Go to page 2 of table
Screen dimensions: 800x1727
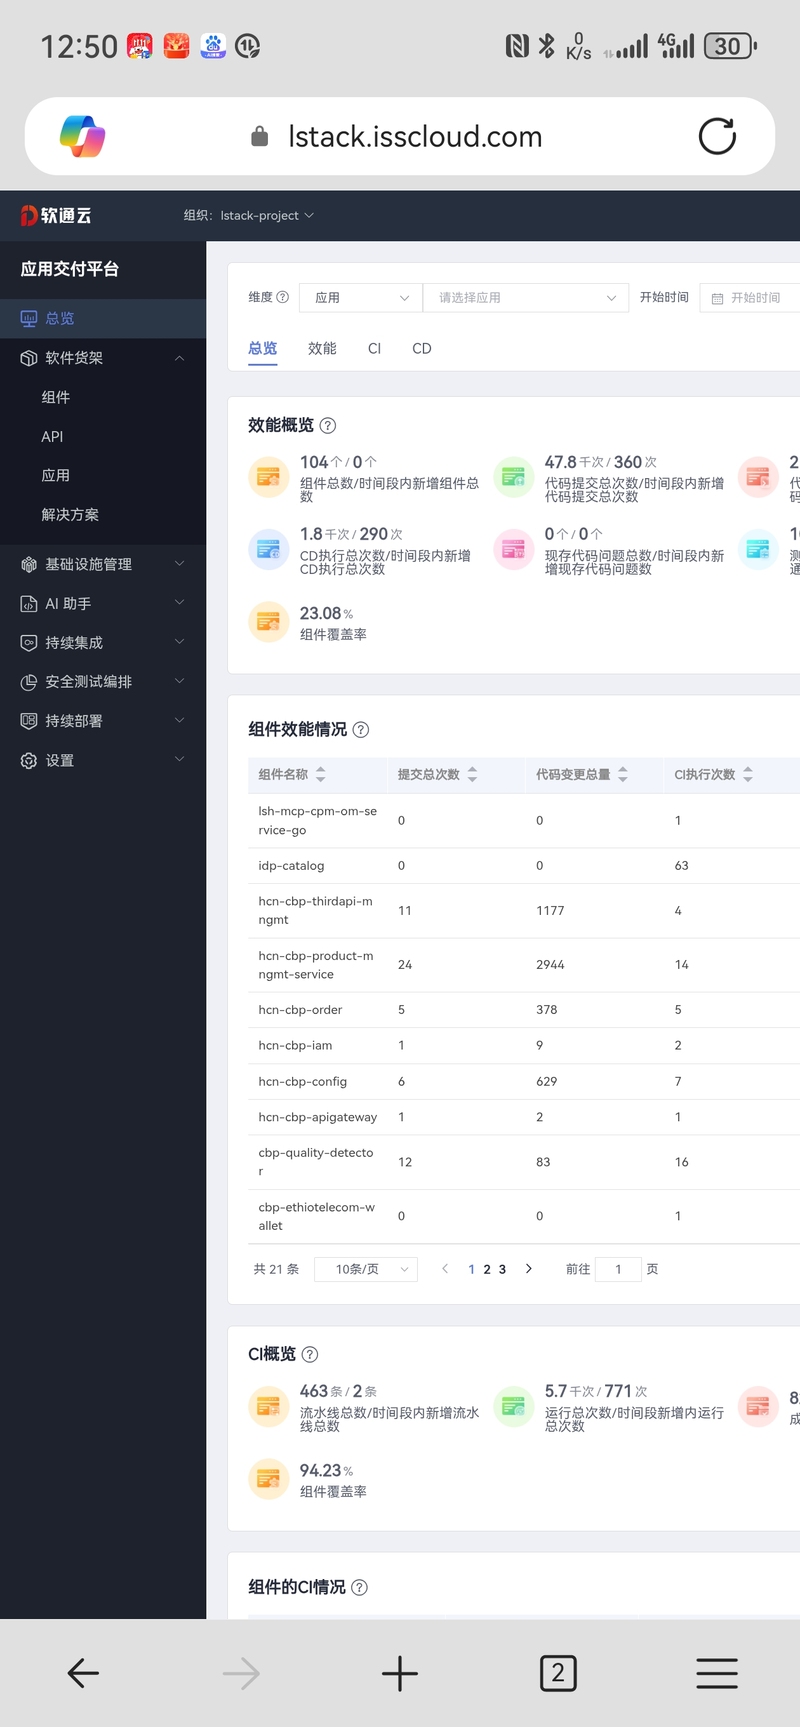click(x=487, y=1269)
